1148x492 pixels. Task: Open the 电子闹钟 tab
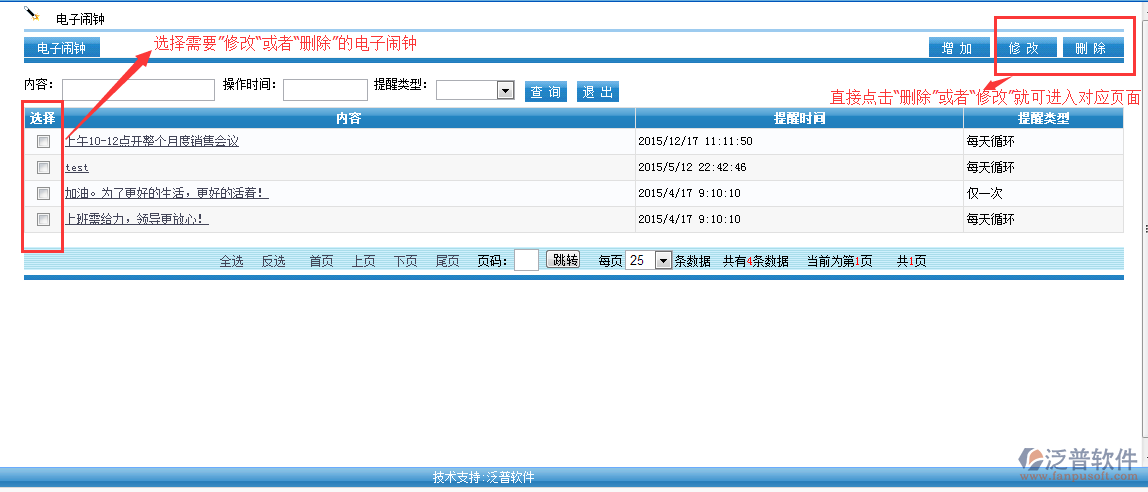pyautogui.click(x=61, y=48)
